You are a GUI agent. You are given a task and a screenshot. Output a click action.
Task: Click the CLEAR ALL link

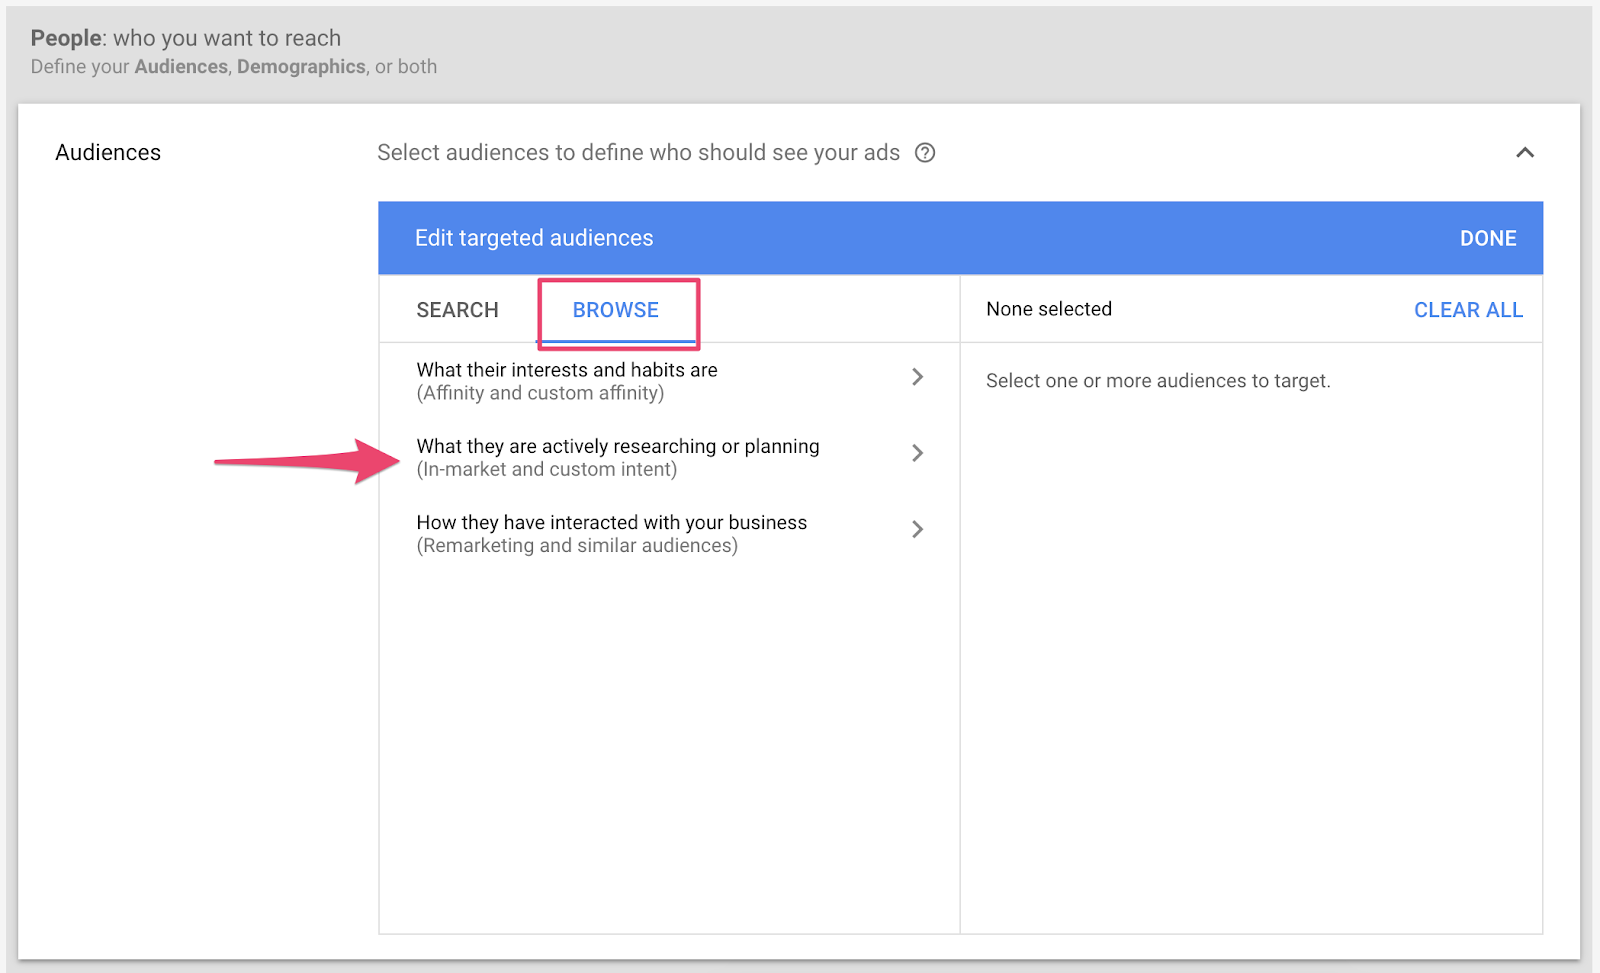[x=1467, y=310]
